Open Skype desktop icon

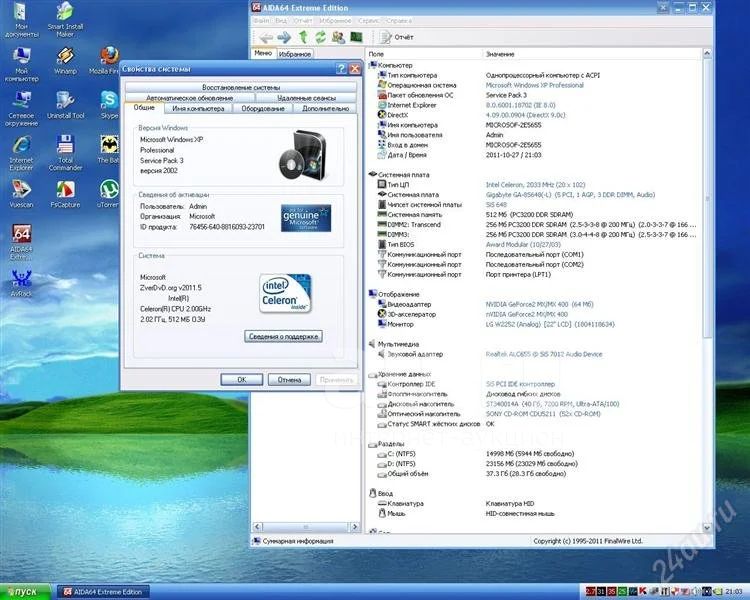[109, 105]
